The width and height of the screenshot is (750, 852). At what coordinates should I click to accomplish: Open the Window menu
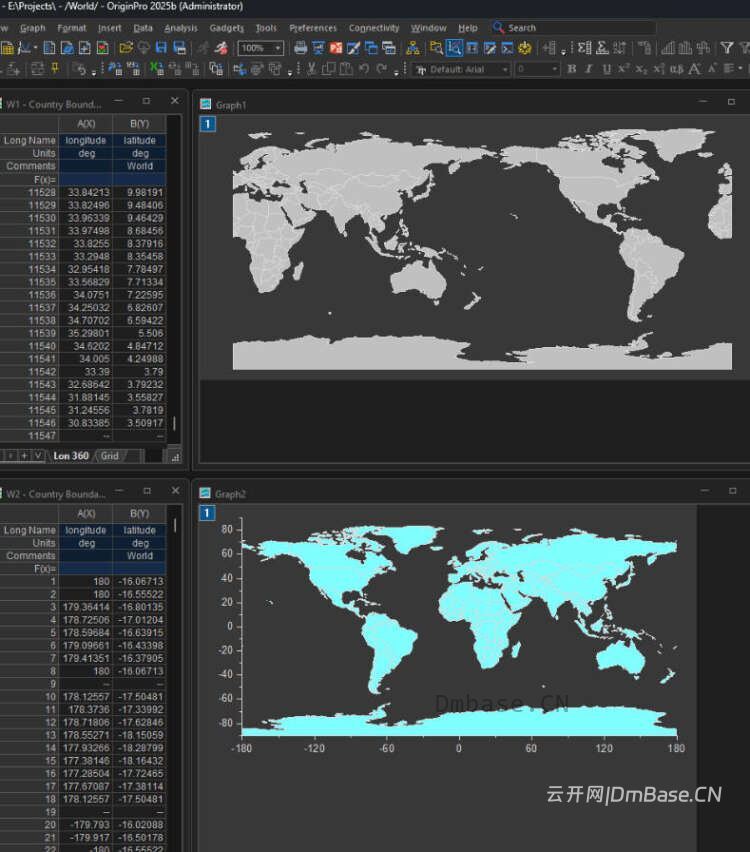click(428, 28)
